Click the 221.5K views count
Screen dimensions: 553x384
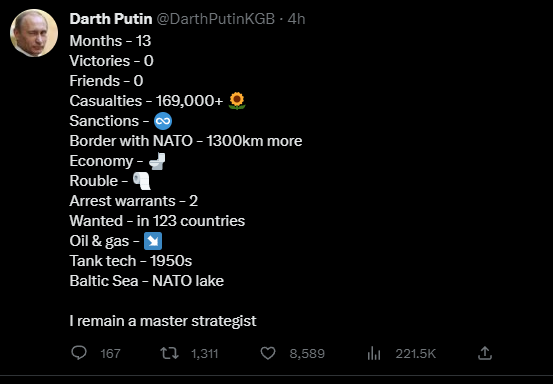tap(415, 353)
